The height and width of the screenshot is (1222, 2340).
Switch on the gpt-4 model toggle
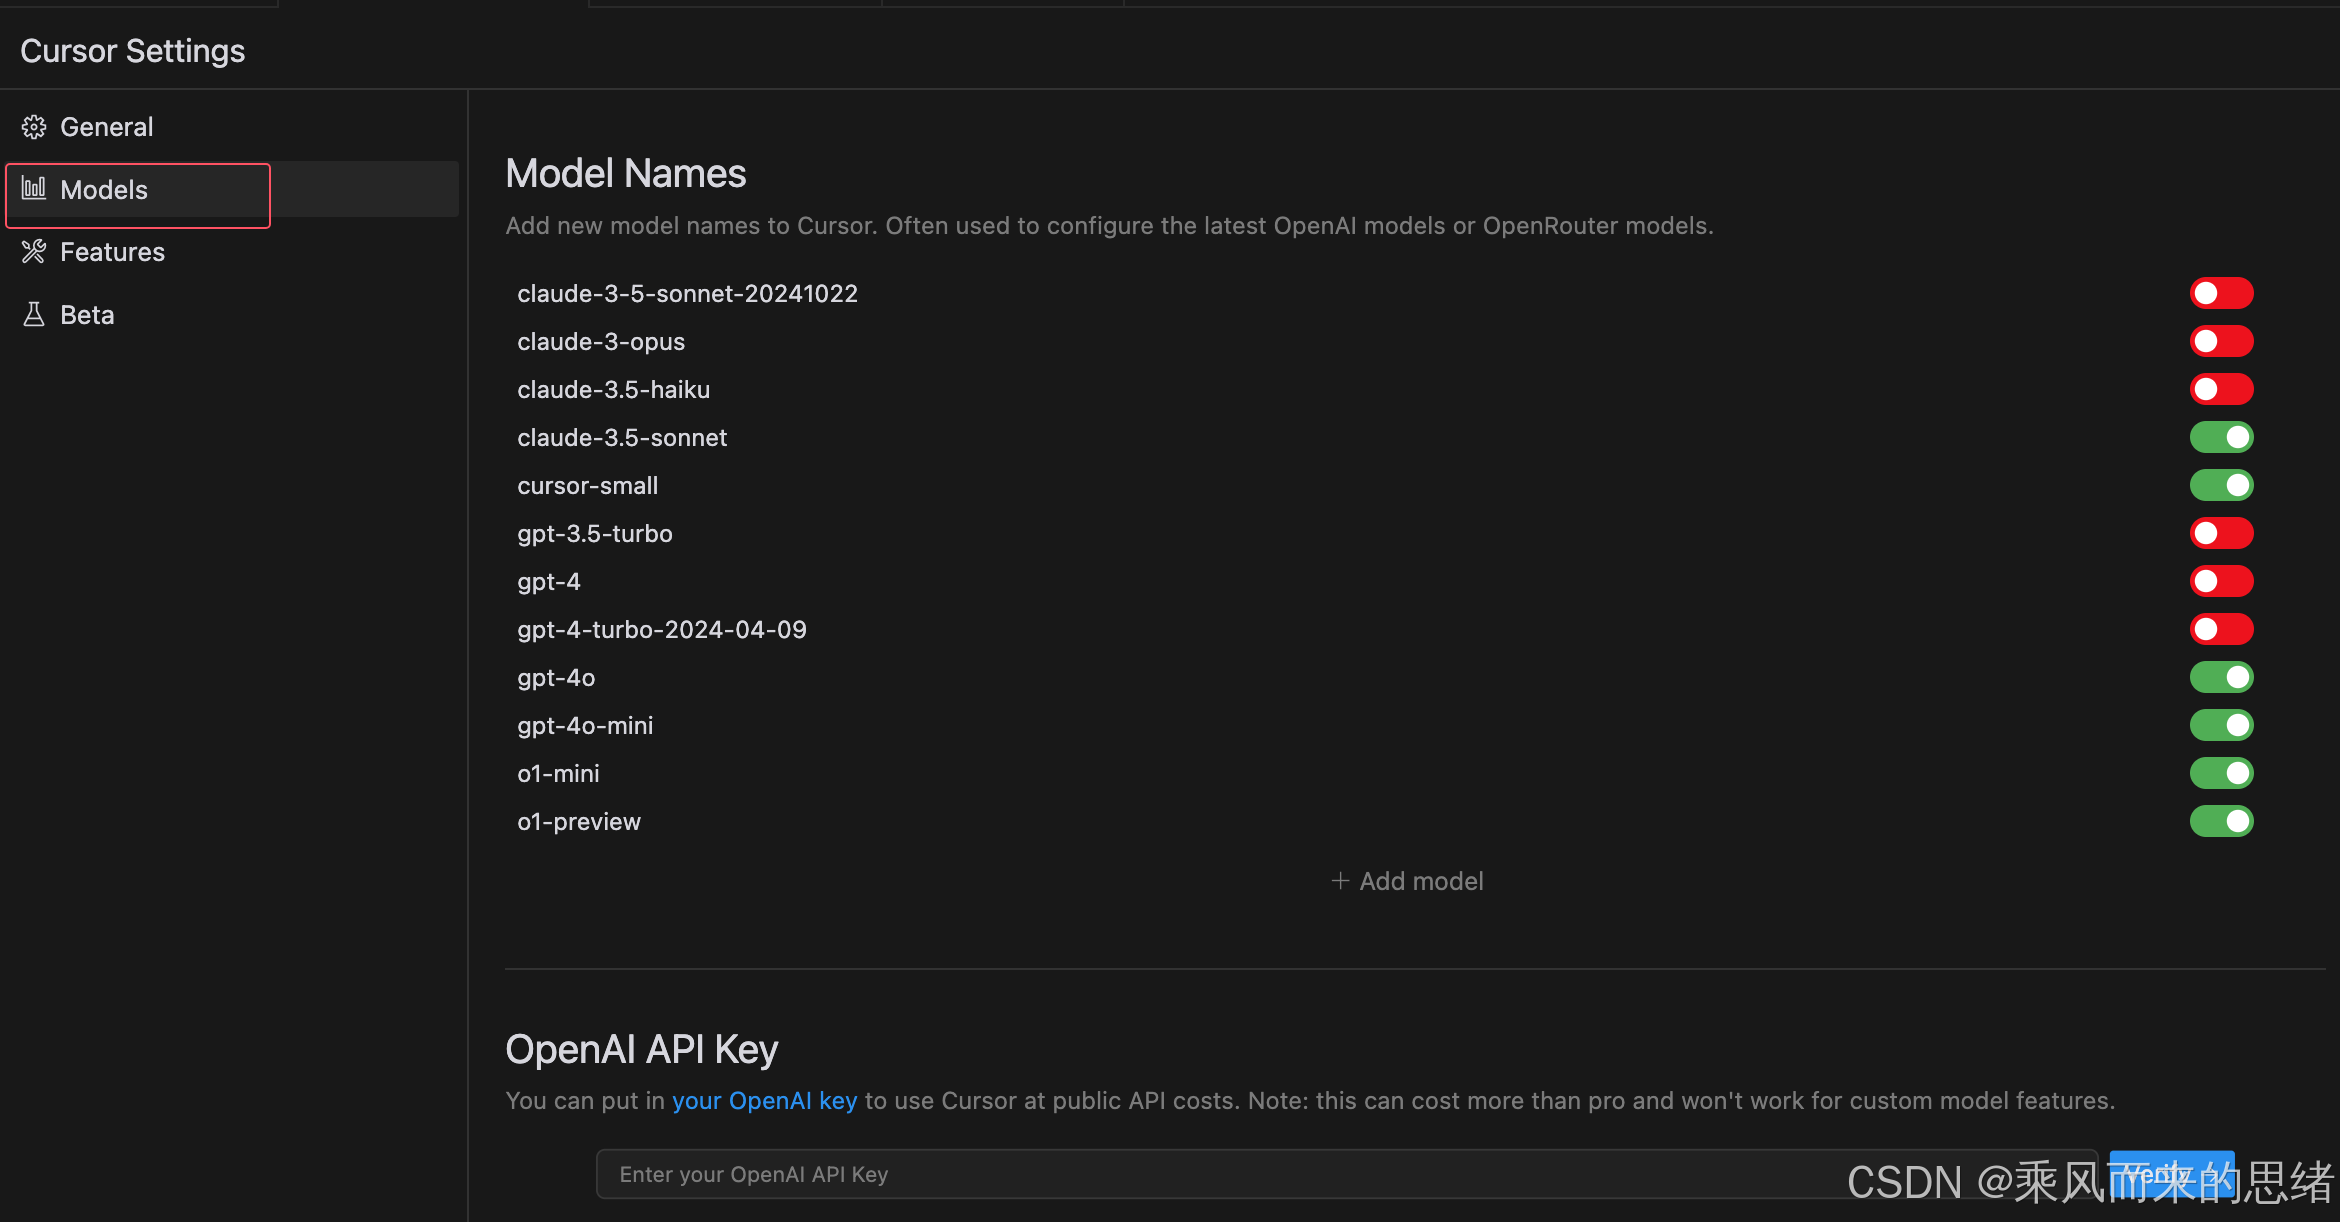coord(2221,581)
